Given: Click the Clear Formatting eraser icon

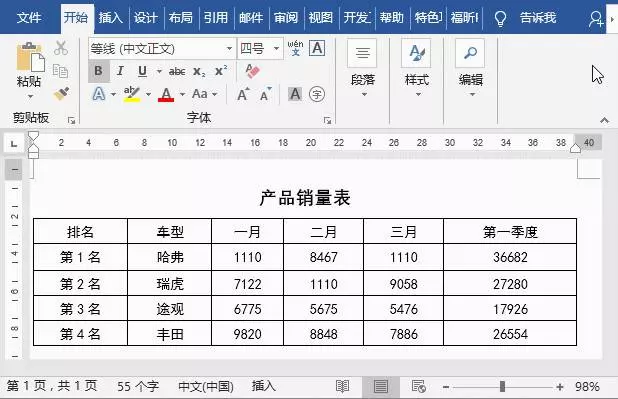Looking at the screenshot, I should click(252, 71).
